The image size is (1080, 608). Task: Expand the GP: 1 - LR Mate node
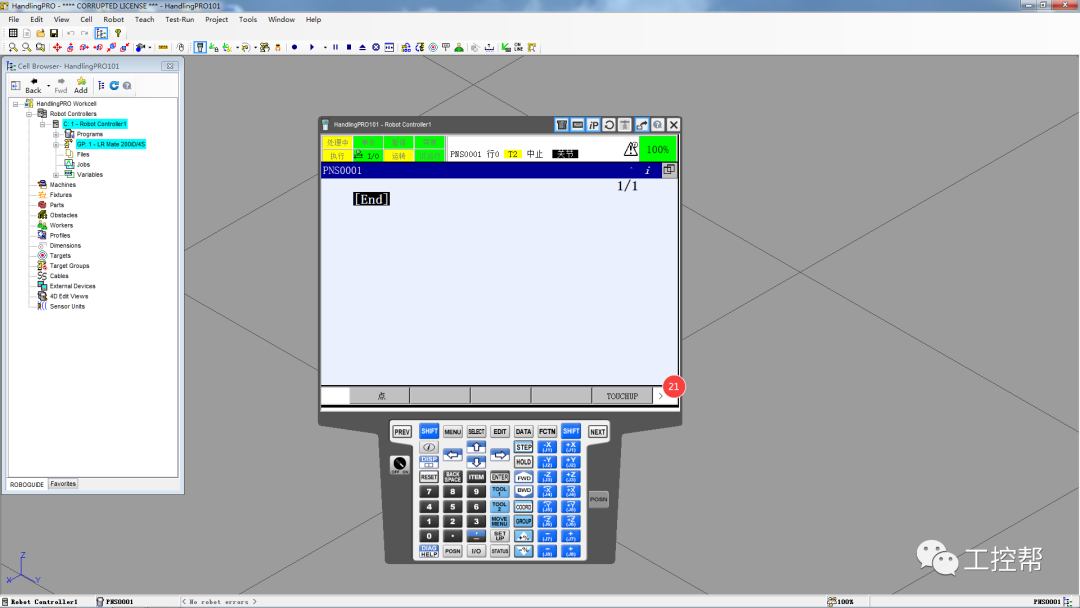pyautogui.click(x=56, y=145)
